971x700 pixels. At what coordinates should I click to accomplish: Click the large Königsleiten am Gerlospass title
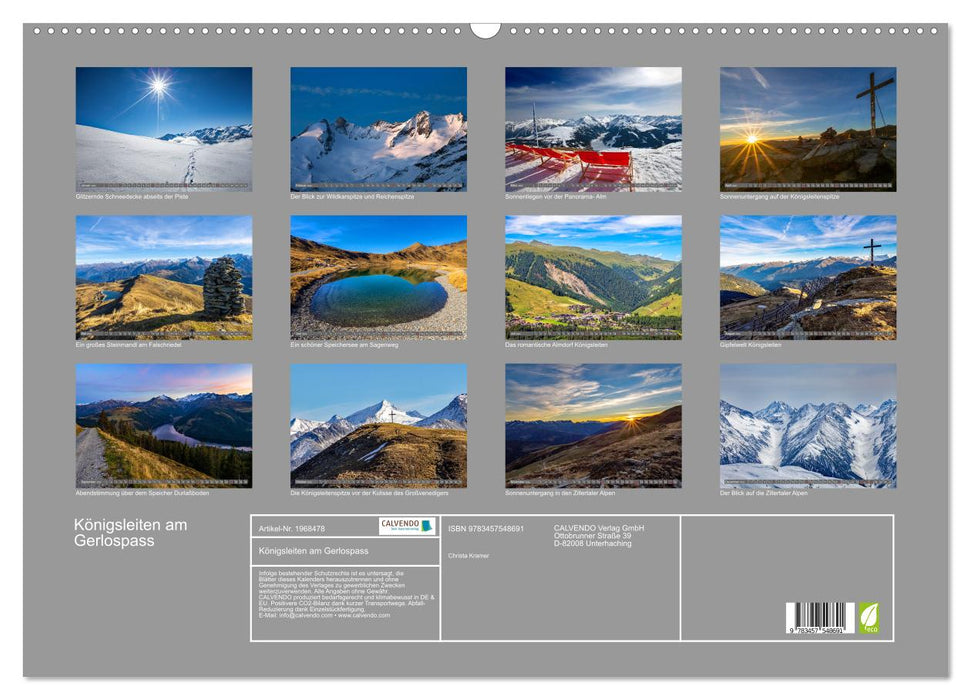pos(130,532)
